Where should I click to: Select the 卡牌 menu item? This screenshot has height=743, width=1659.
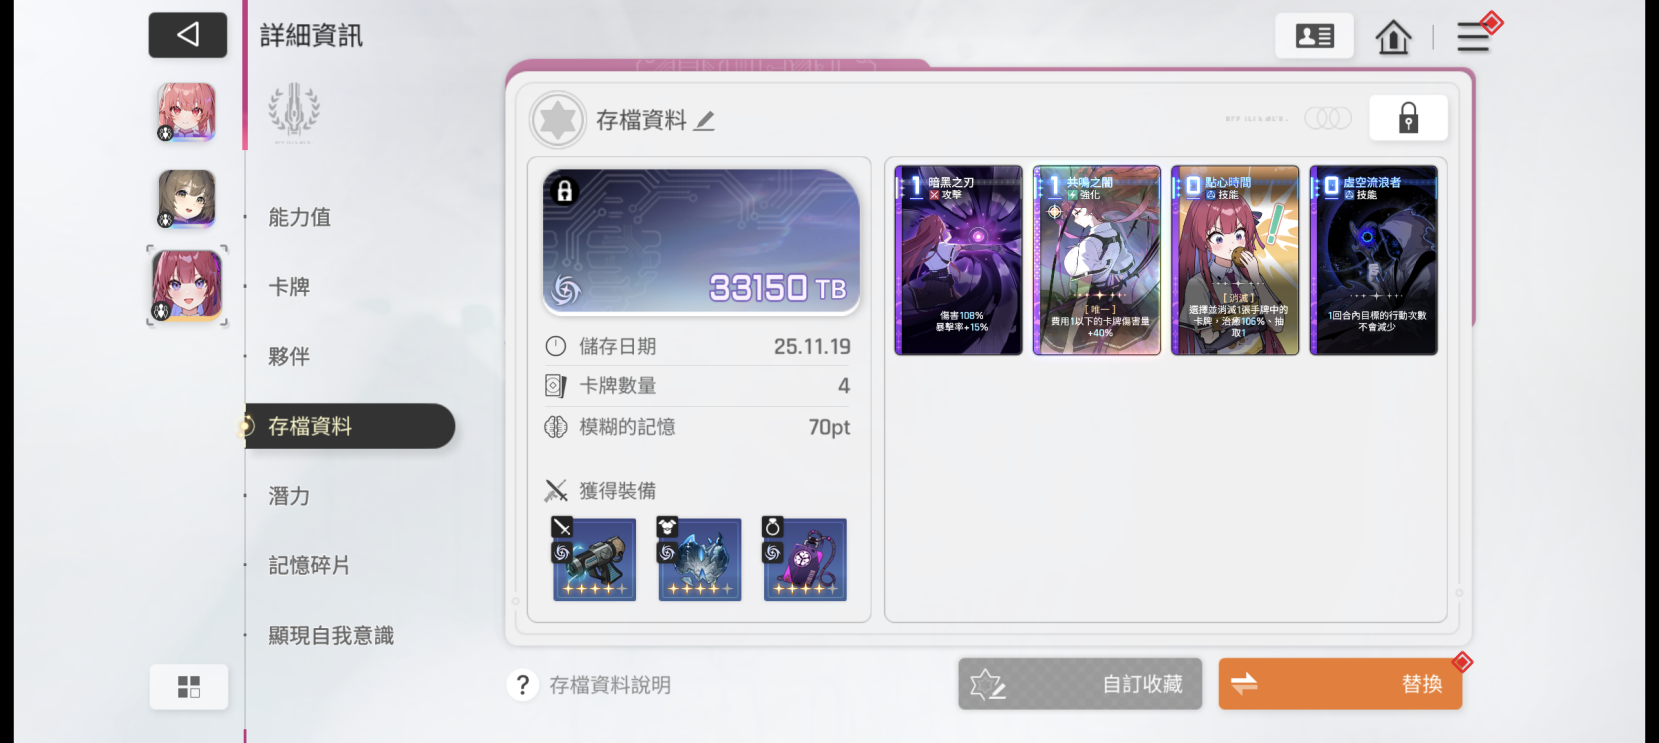(289, 287)
